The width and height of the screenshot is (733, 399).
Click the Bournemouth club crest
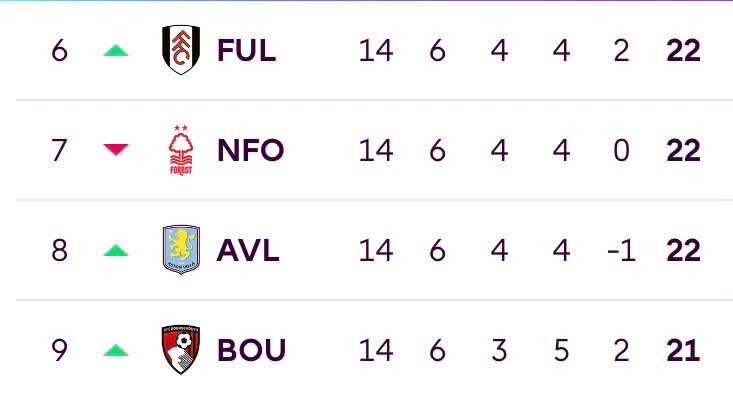tap(181, 349)
